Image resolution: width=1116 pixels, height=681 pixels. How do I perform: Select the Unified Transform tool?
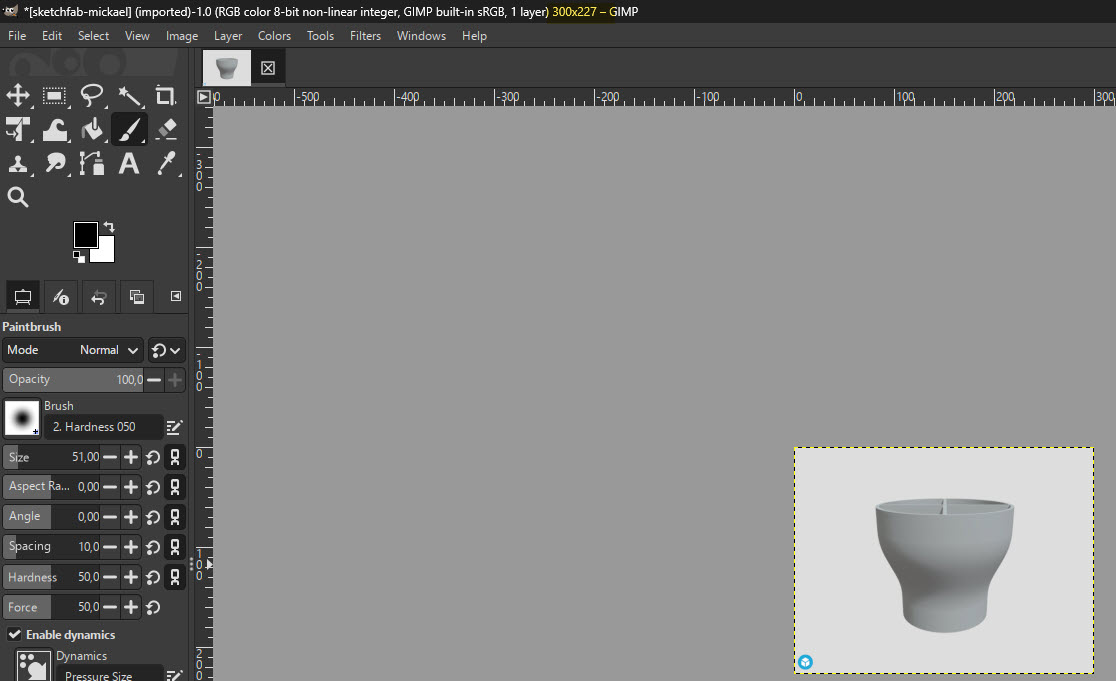[x=18, y=130]
